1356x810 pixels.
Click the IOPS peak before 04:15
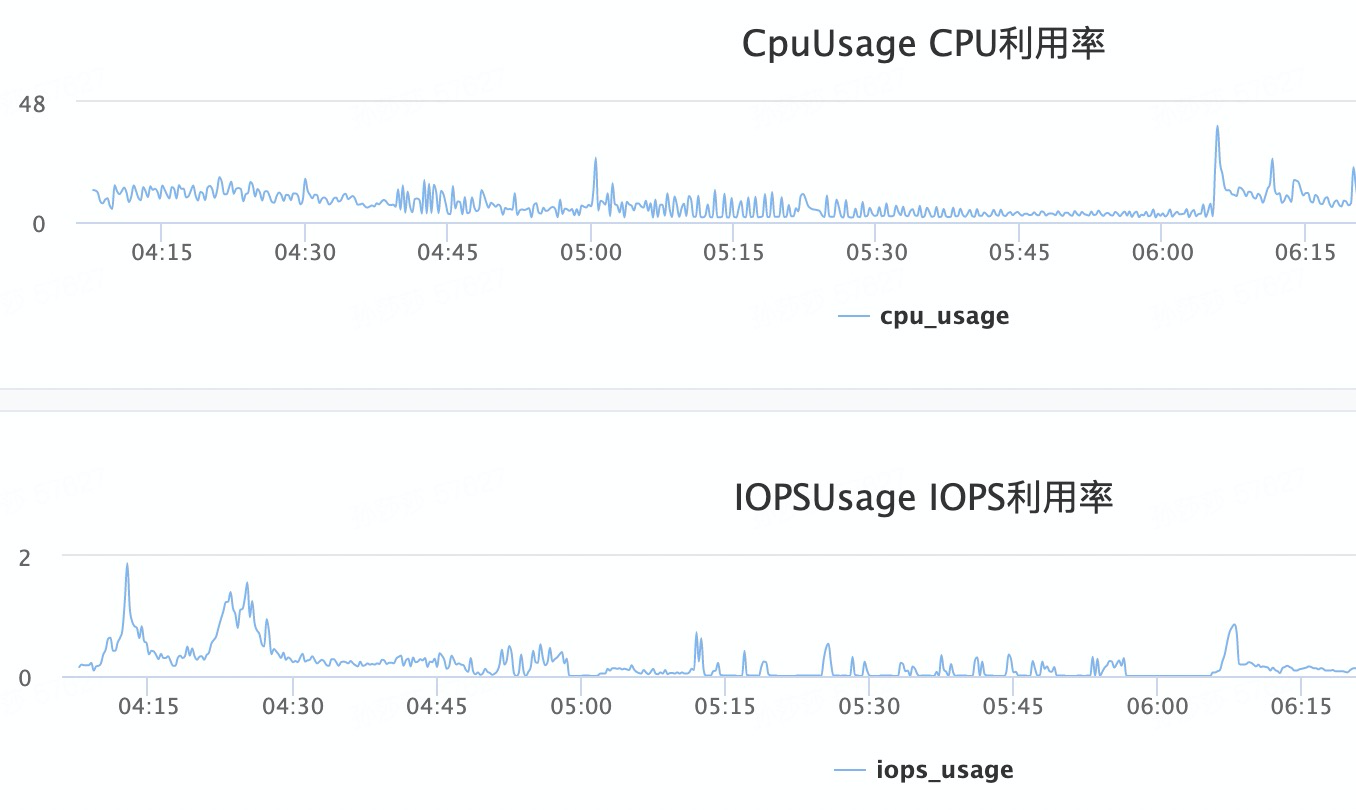point(127,565)
